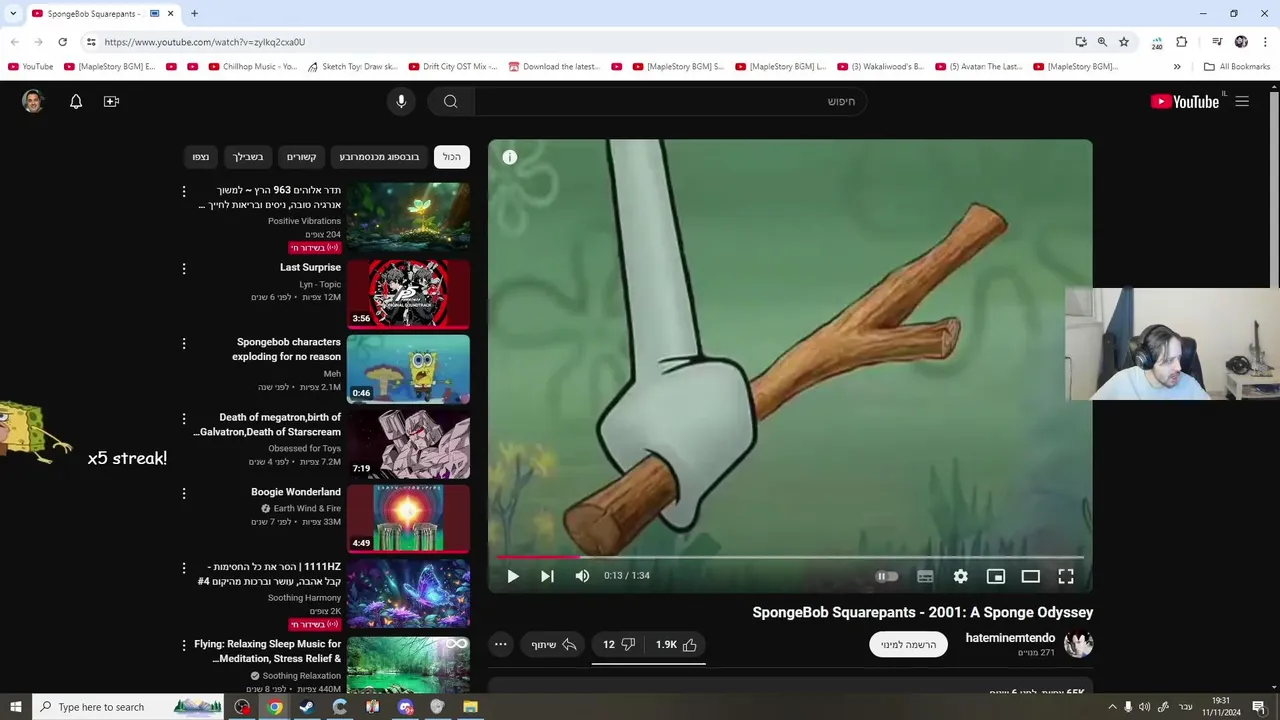Screen dimensions: 1280x720
Task: Open File Explorer from the taskbar
Action: point(470,707)
